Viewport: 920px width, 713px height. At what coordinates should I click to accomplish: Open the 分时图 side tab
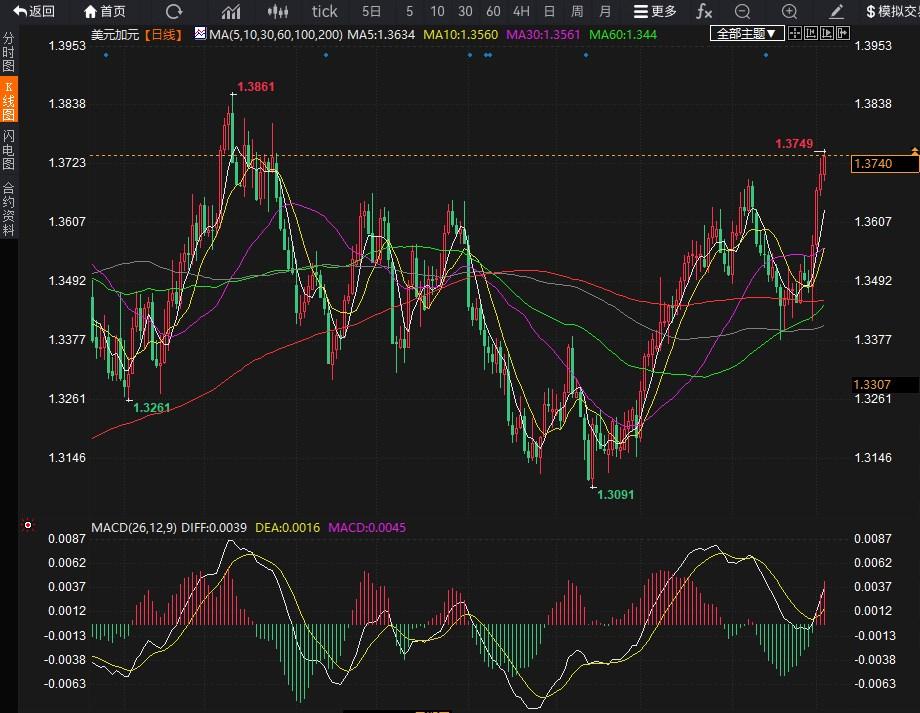point(9,52)
